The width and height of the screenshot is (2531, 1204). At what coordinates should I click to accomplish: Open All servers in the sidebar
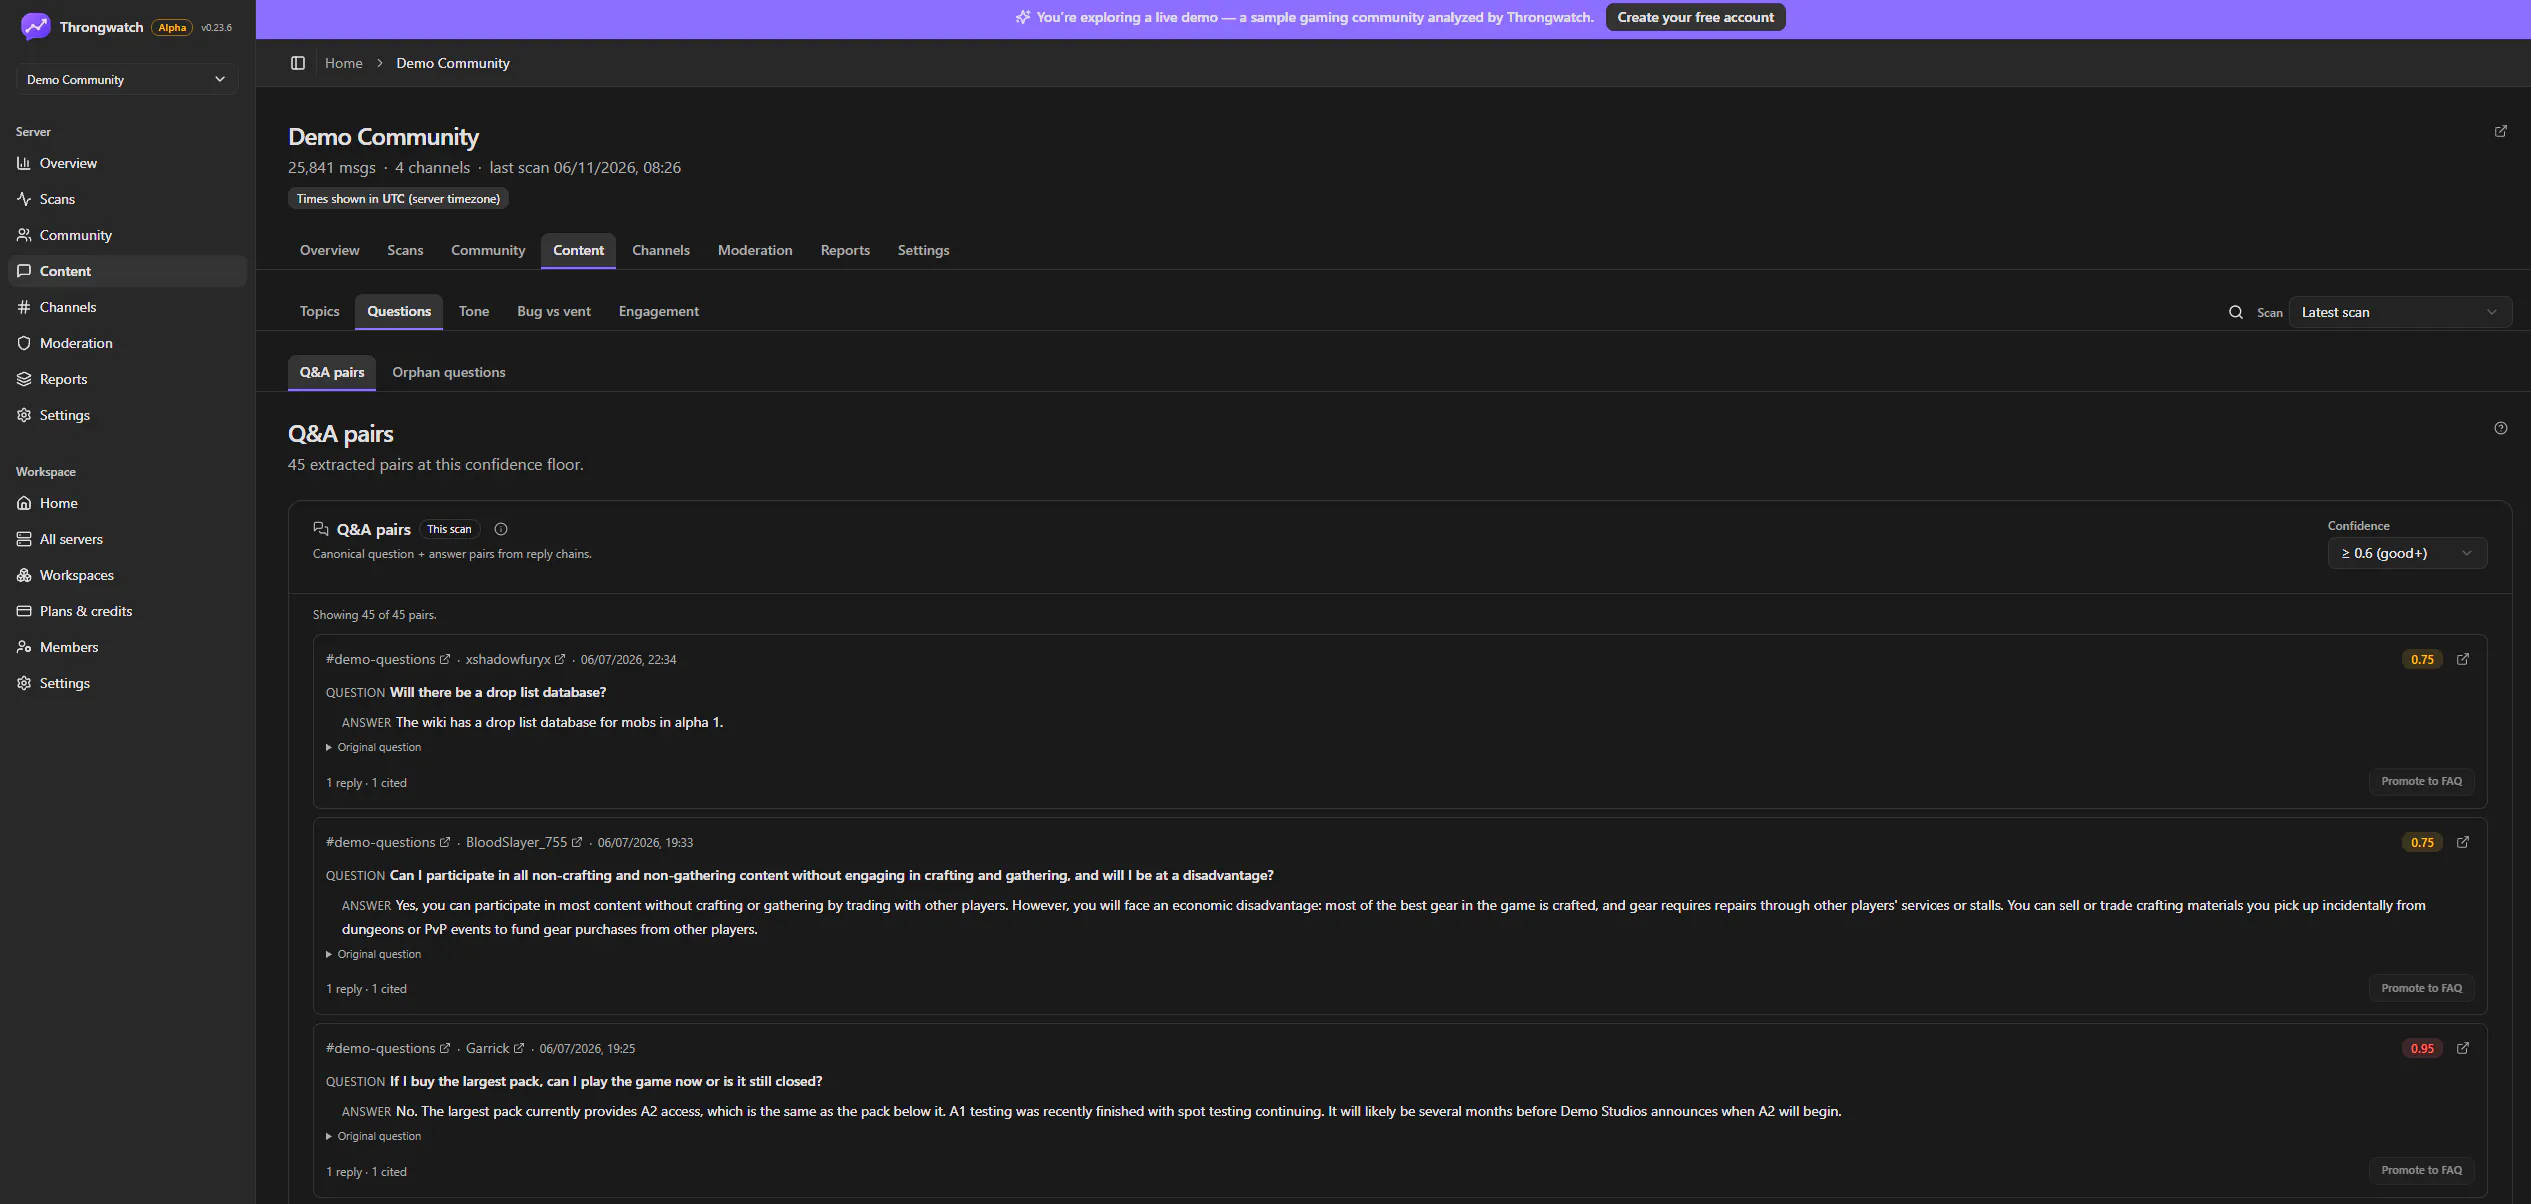[x=127, y=539]
